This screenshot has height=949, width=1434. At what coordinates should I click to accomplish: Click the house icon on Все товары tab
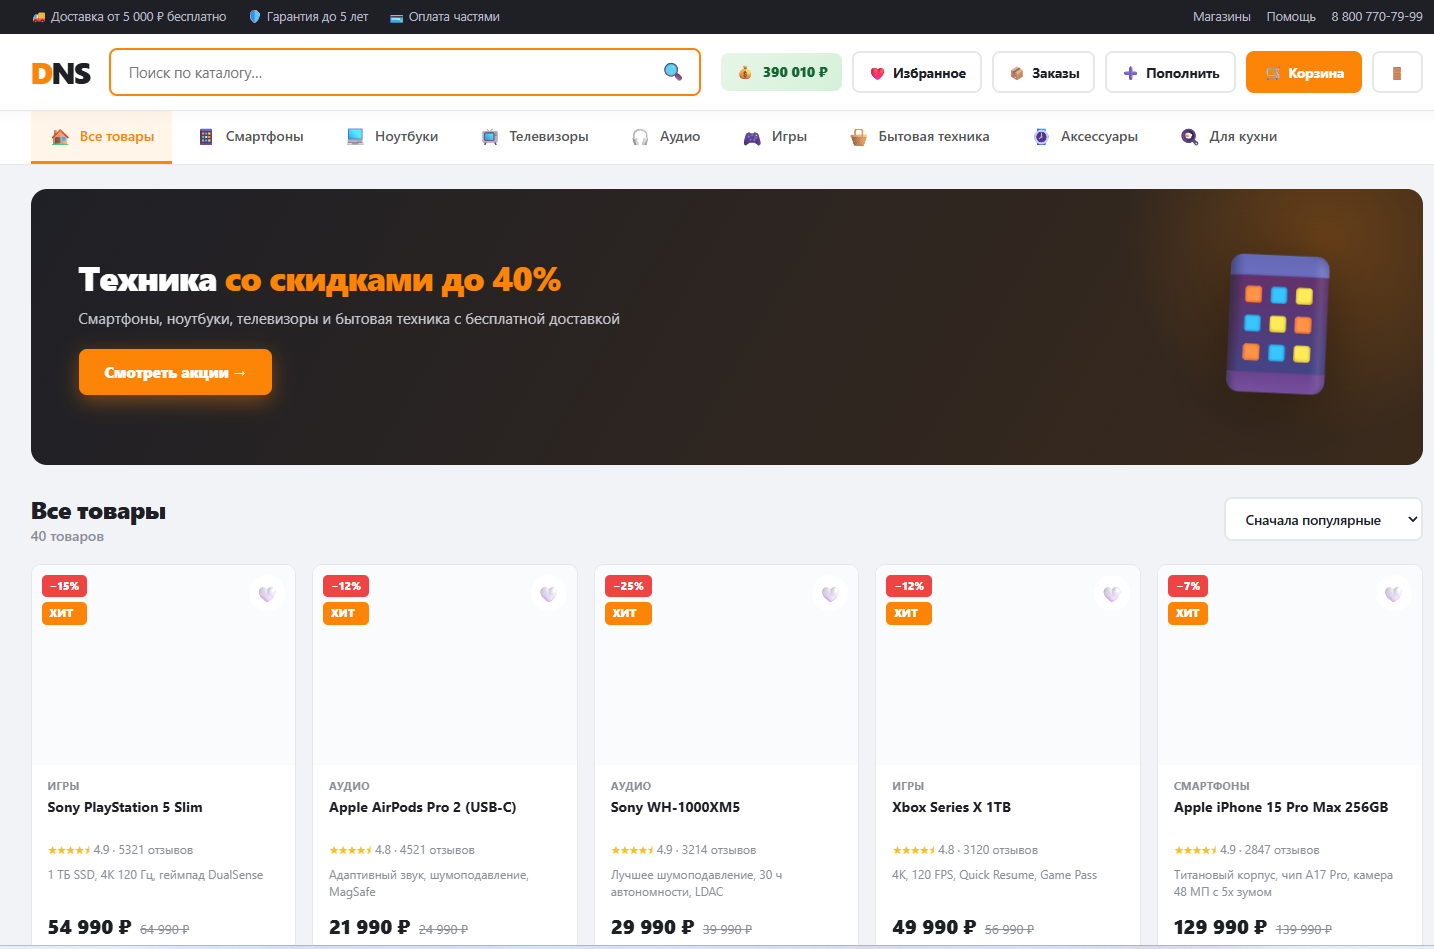[x=60, y=137]
